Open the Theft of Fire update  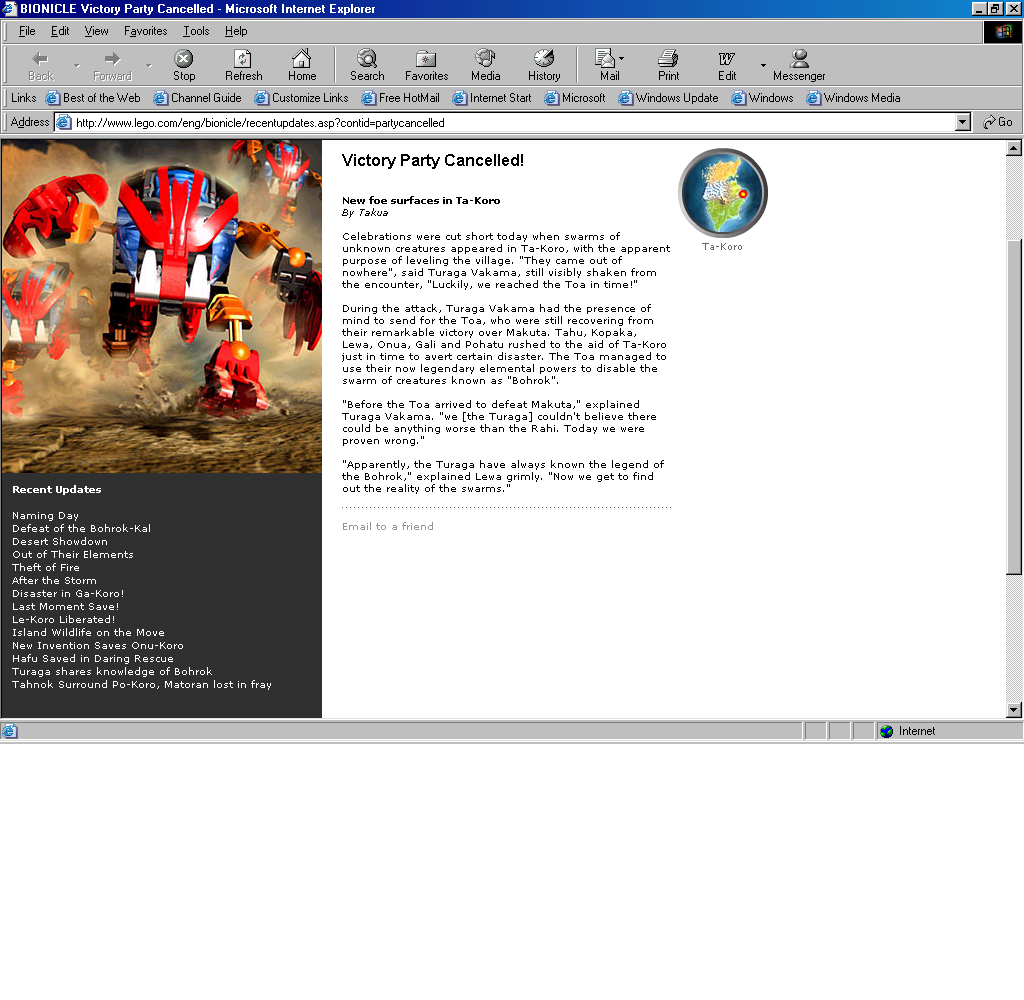46,568
